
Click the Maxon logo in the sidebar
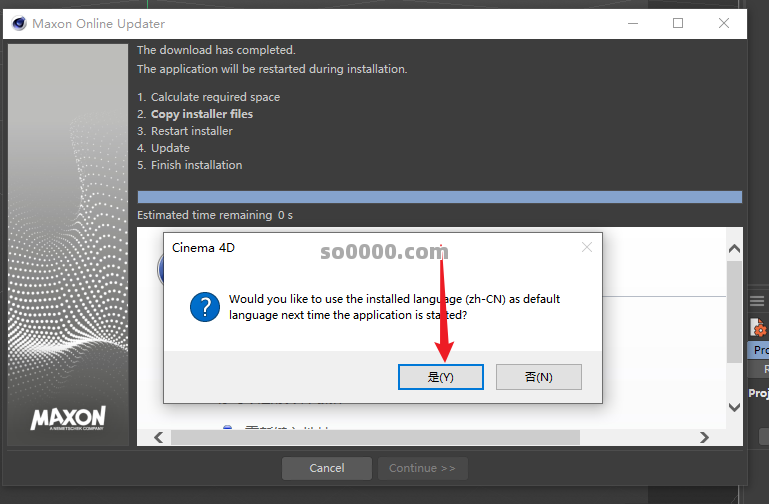tap(67, 418)
